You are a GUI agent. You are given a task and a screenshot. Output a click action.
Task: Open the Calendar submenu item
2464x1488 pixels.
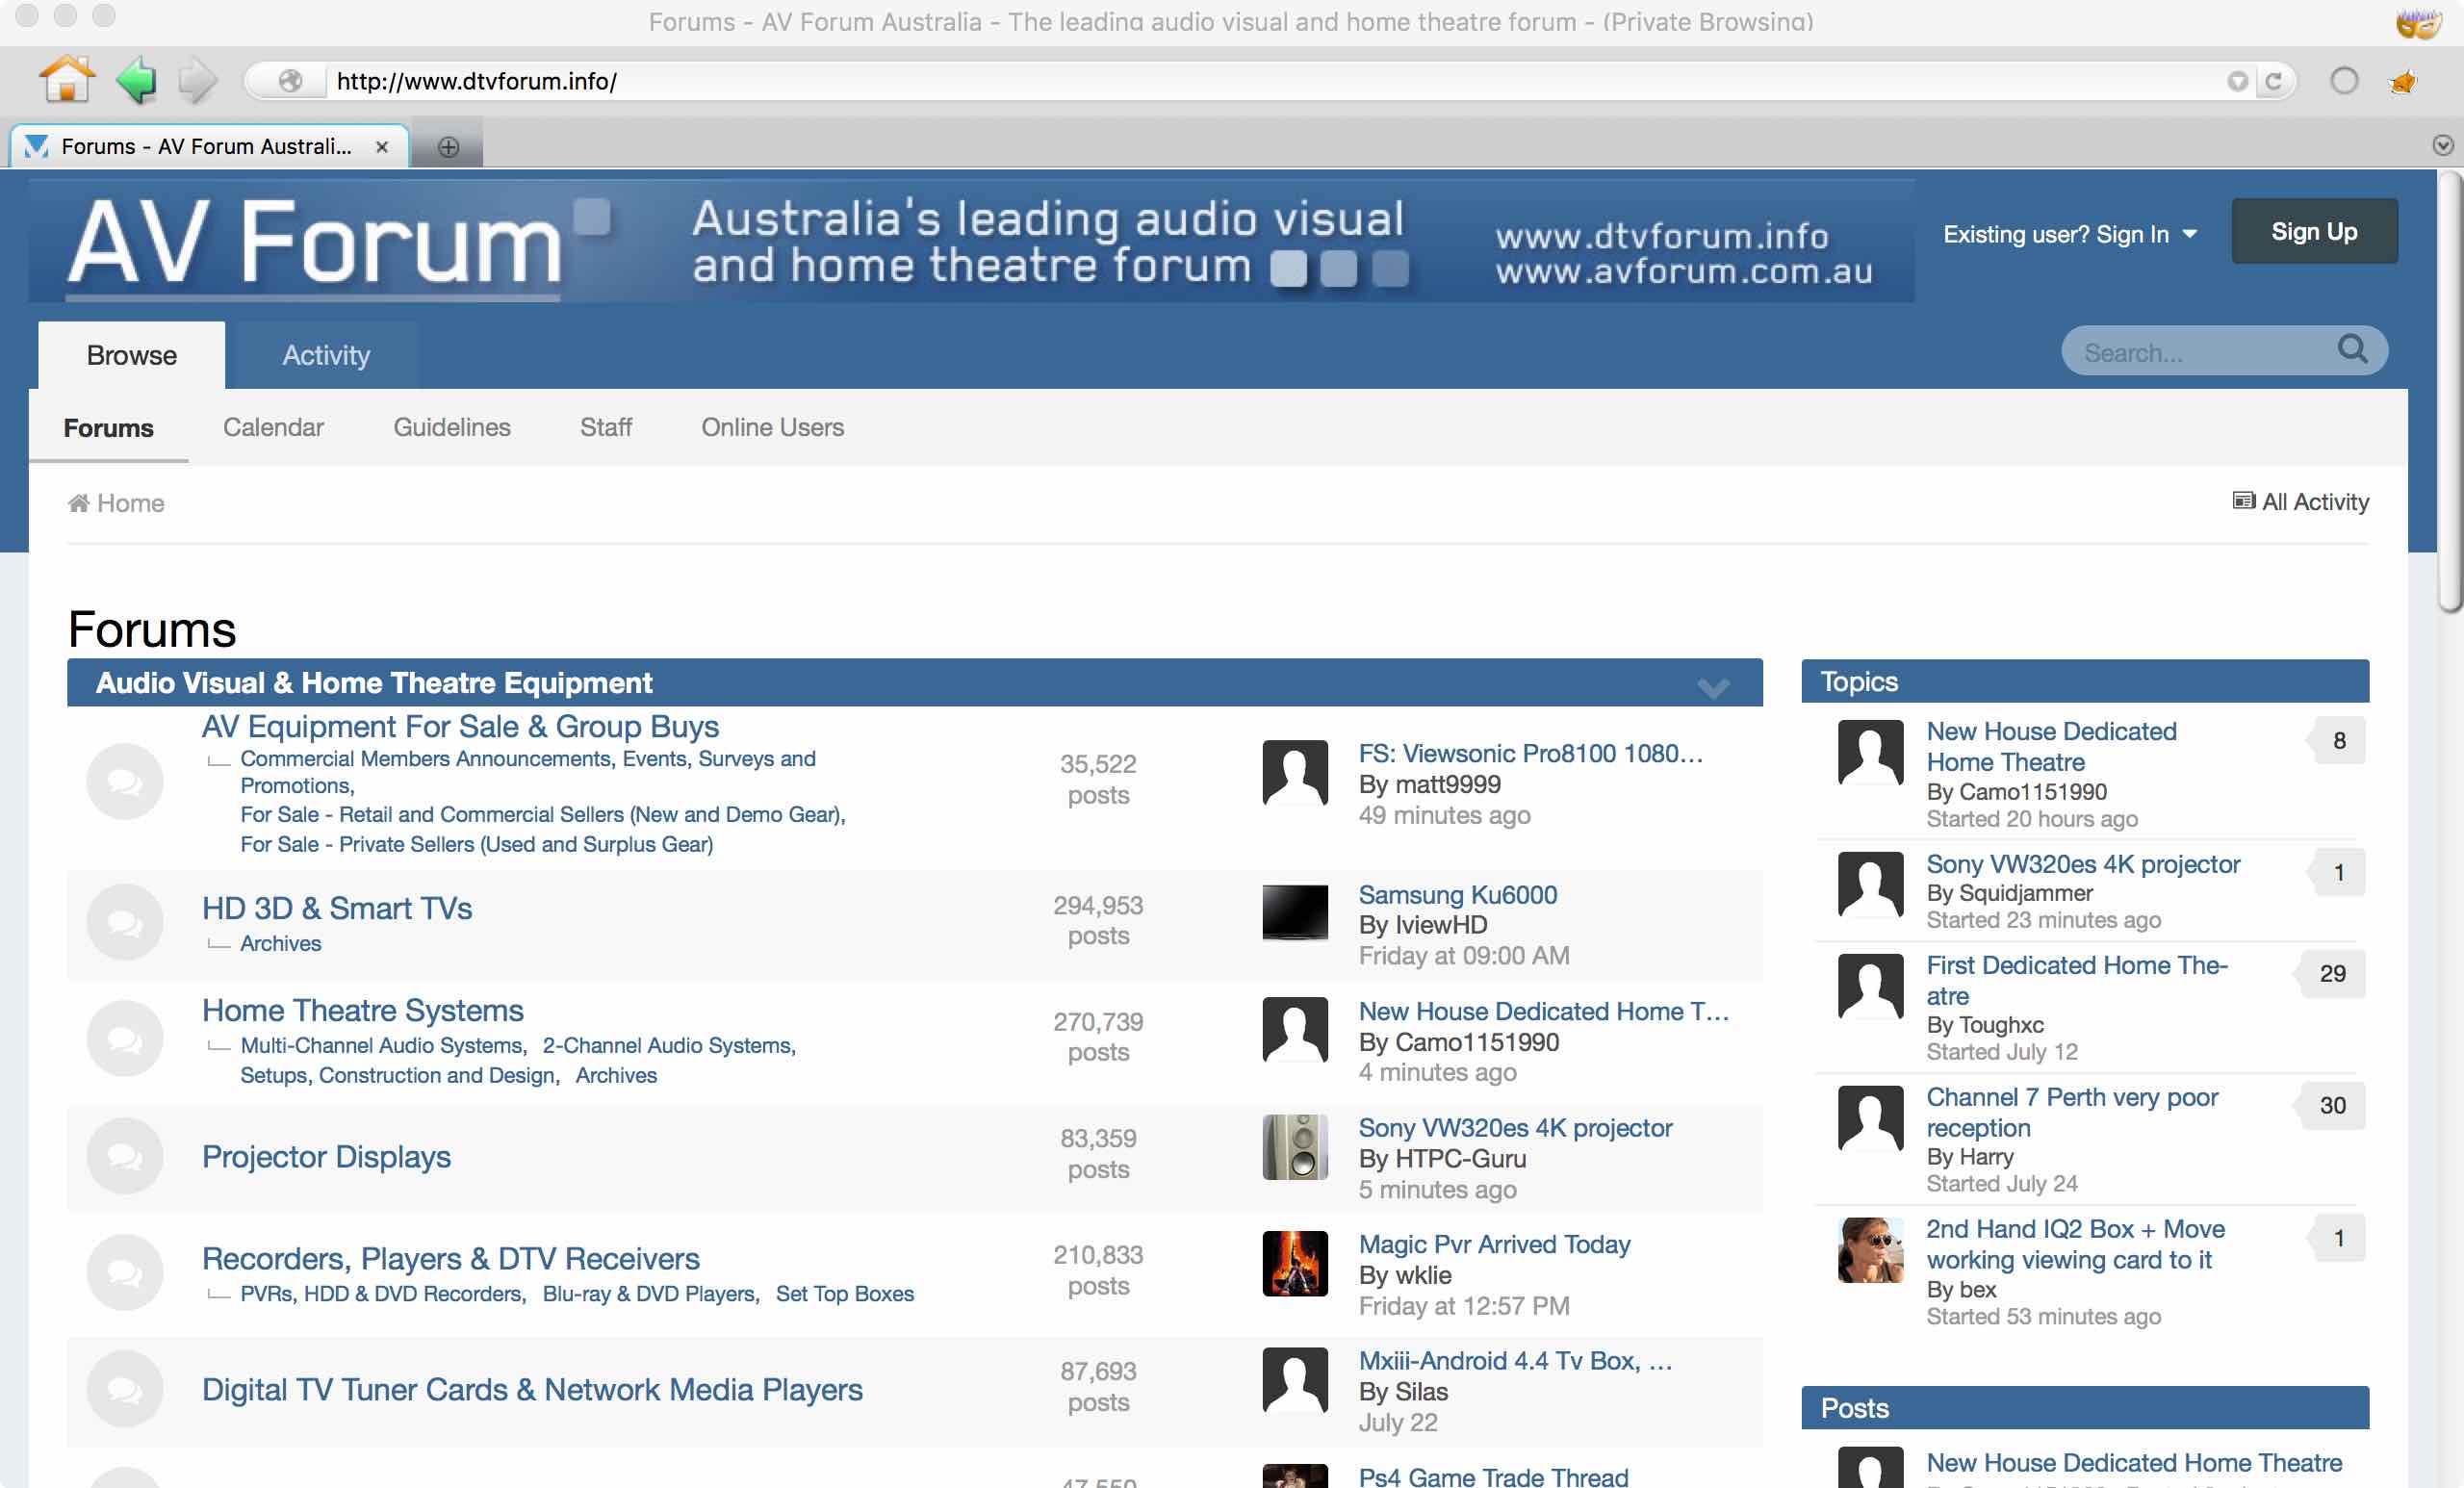tap(273, 427)
